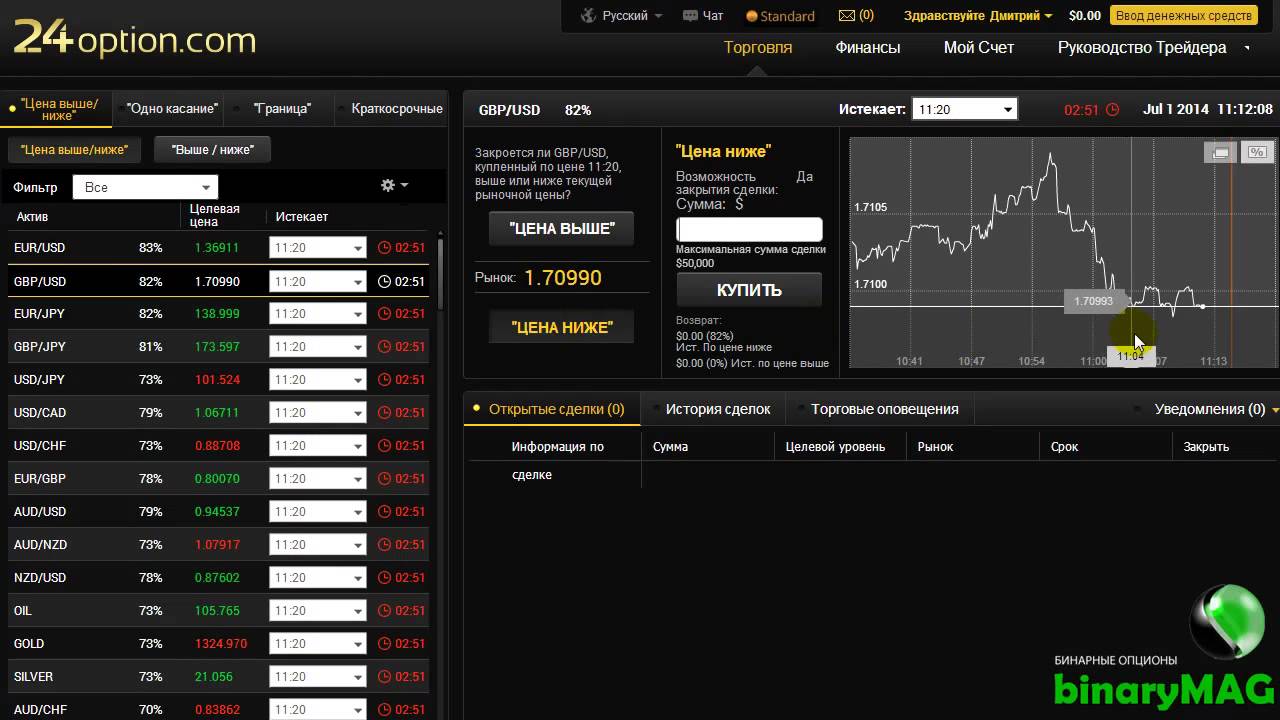Open EUR/USD expiry time dropdown
The image size is (1280, 720).
317,248
